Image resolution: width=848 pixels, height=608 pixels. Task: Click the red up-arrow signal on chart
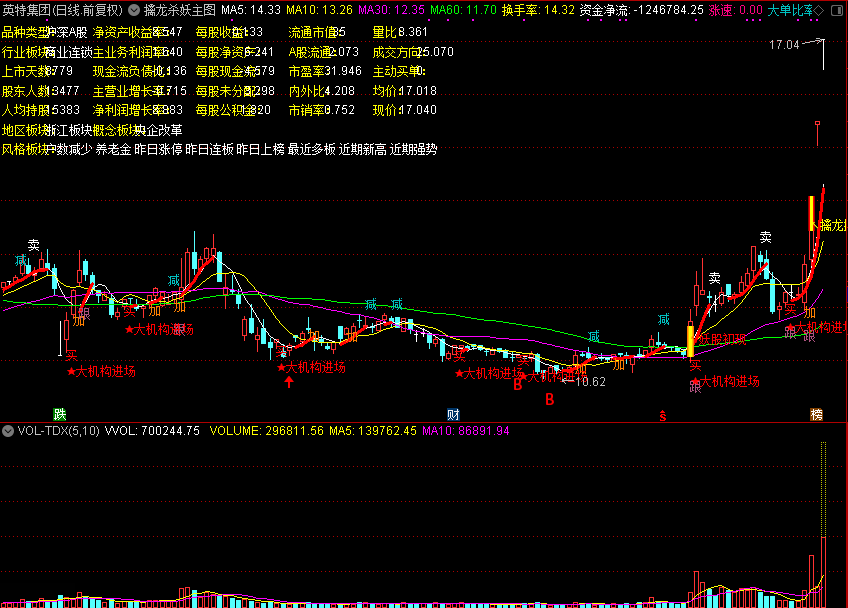[288, 382]
